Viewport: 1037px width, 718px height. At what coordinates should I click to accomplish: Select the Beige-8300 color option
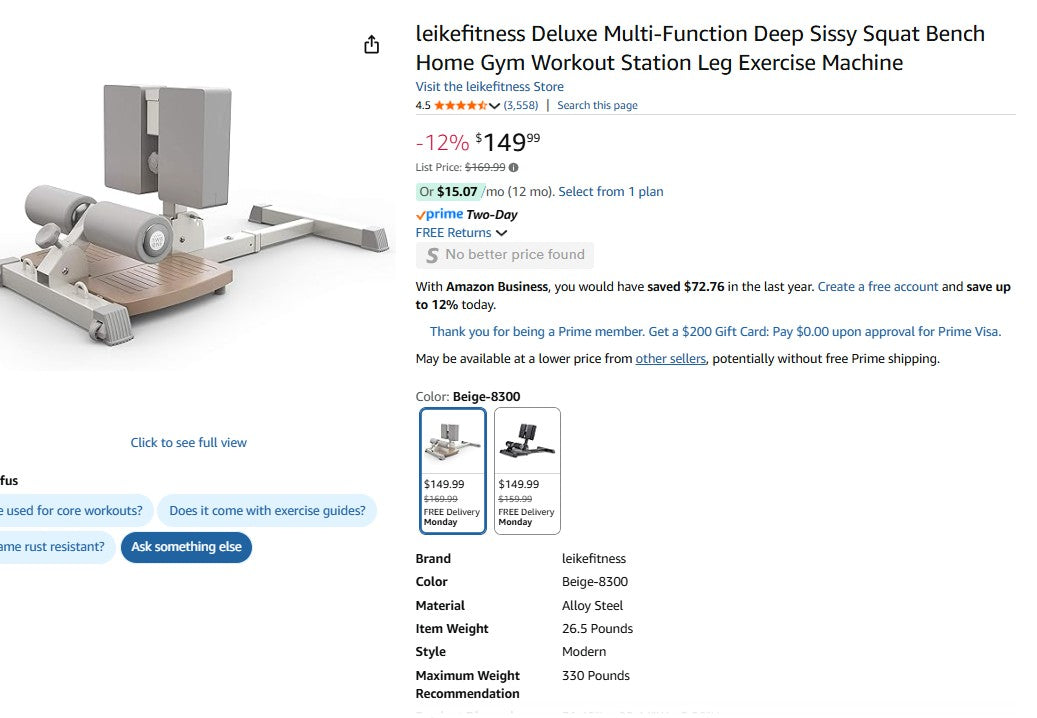(453, 470)
